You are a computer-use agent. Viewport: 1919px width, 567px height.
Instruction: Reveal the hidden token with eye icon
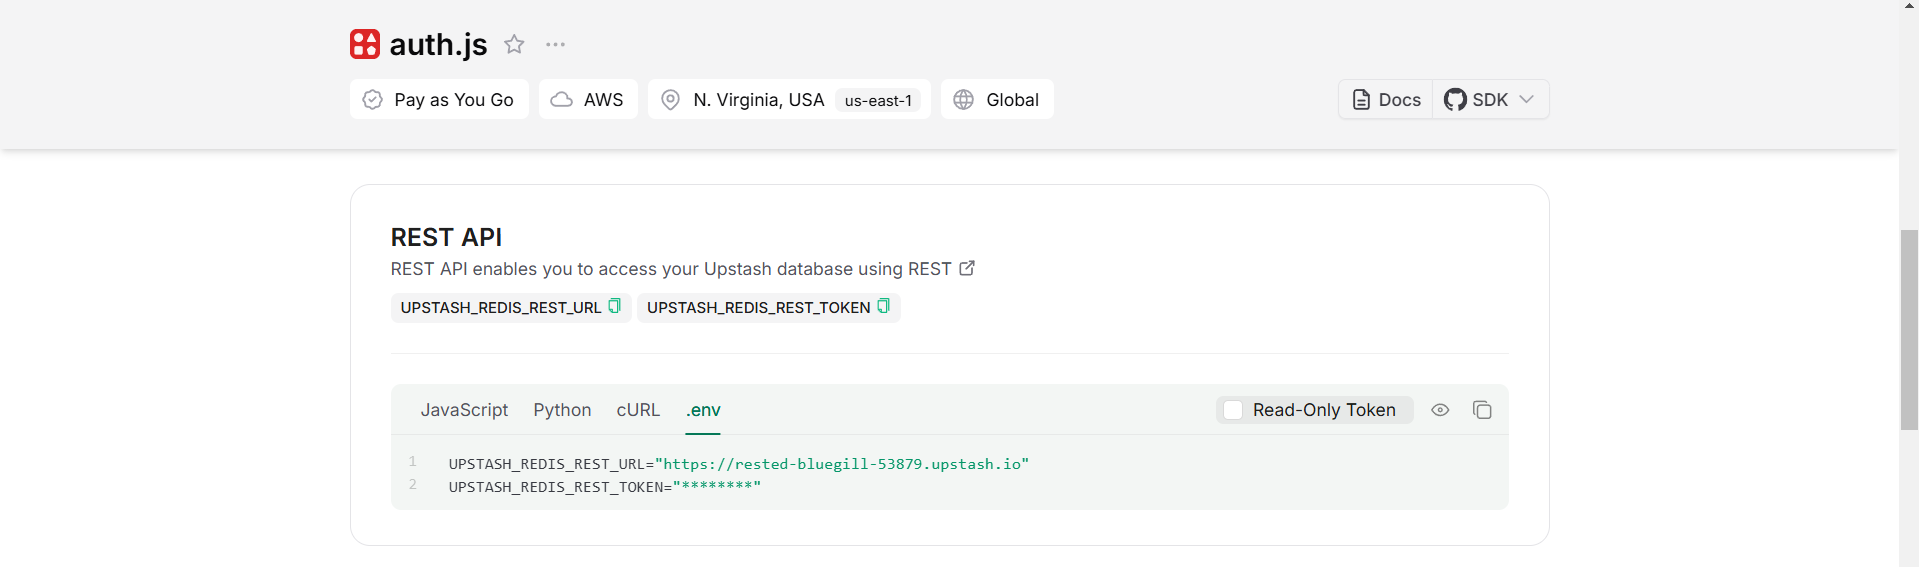pyautogui.click(x=1440, y=410)
